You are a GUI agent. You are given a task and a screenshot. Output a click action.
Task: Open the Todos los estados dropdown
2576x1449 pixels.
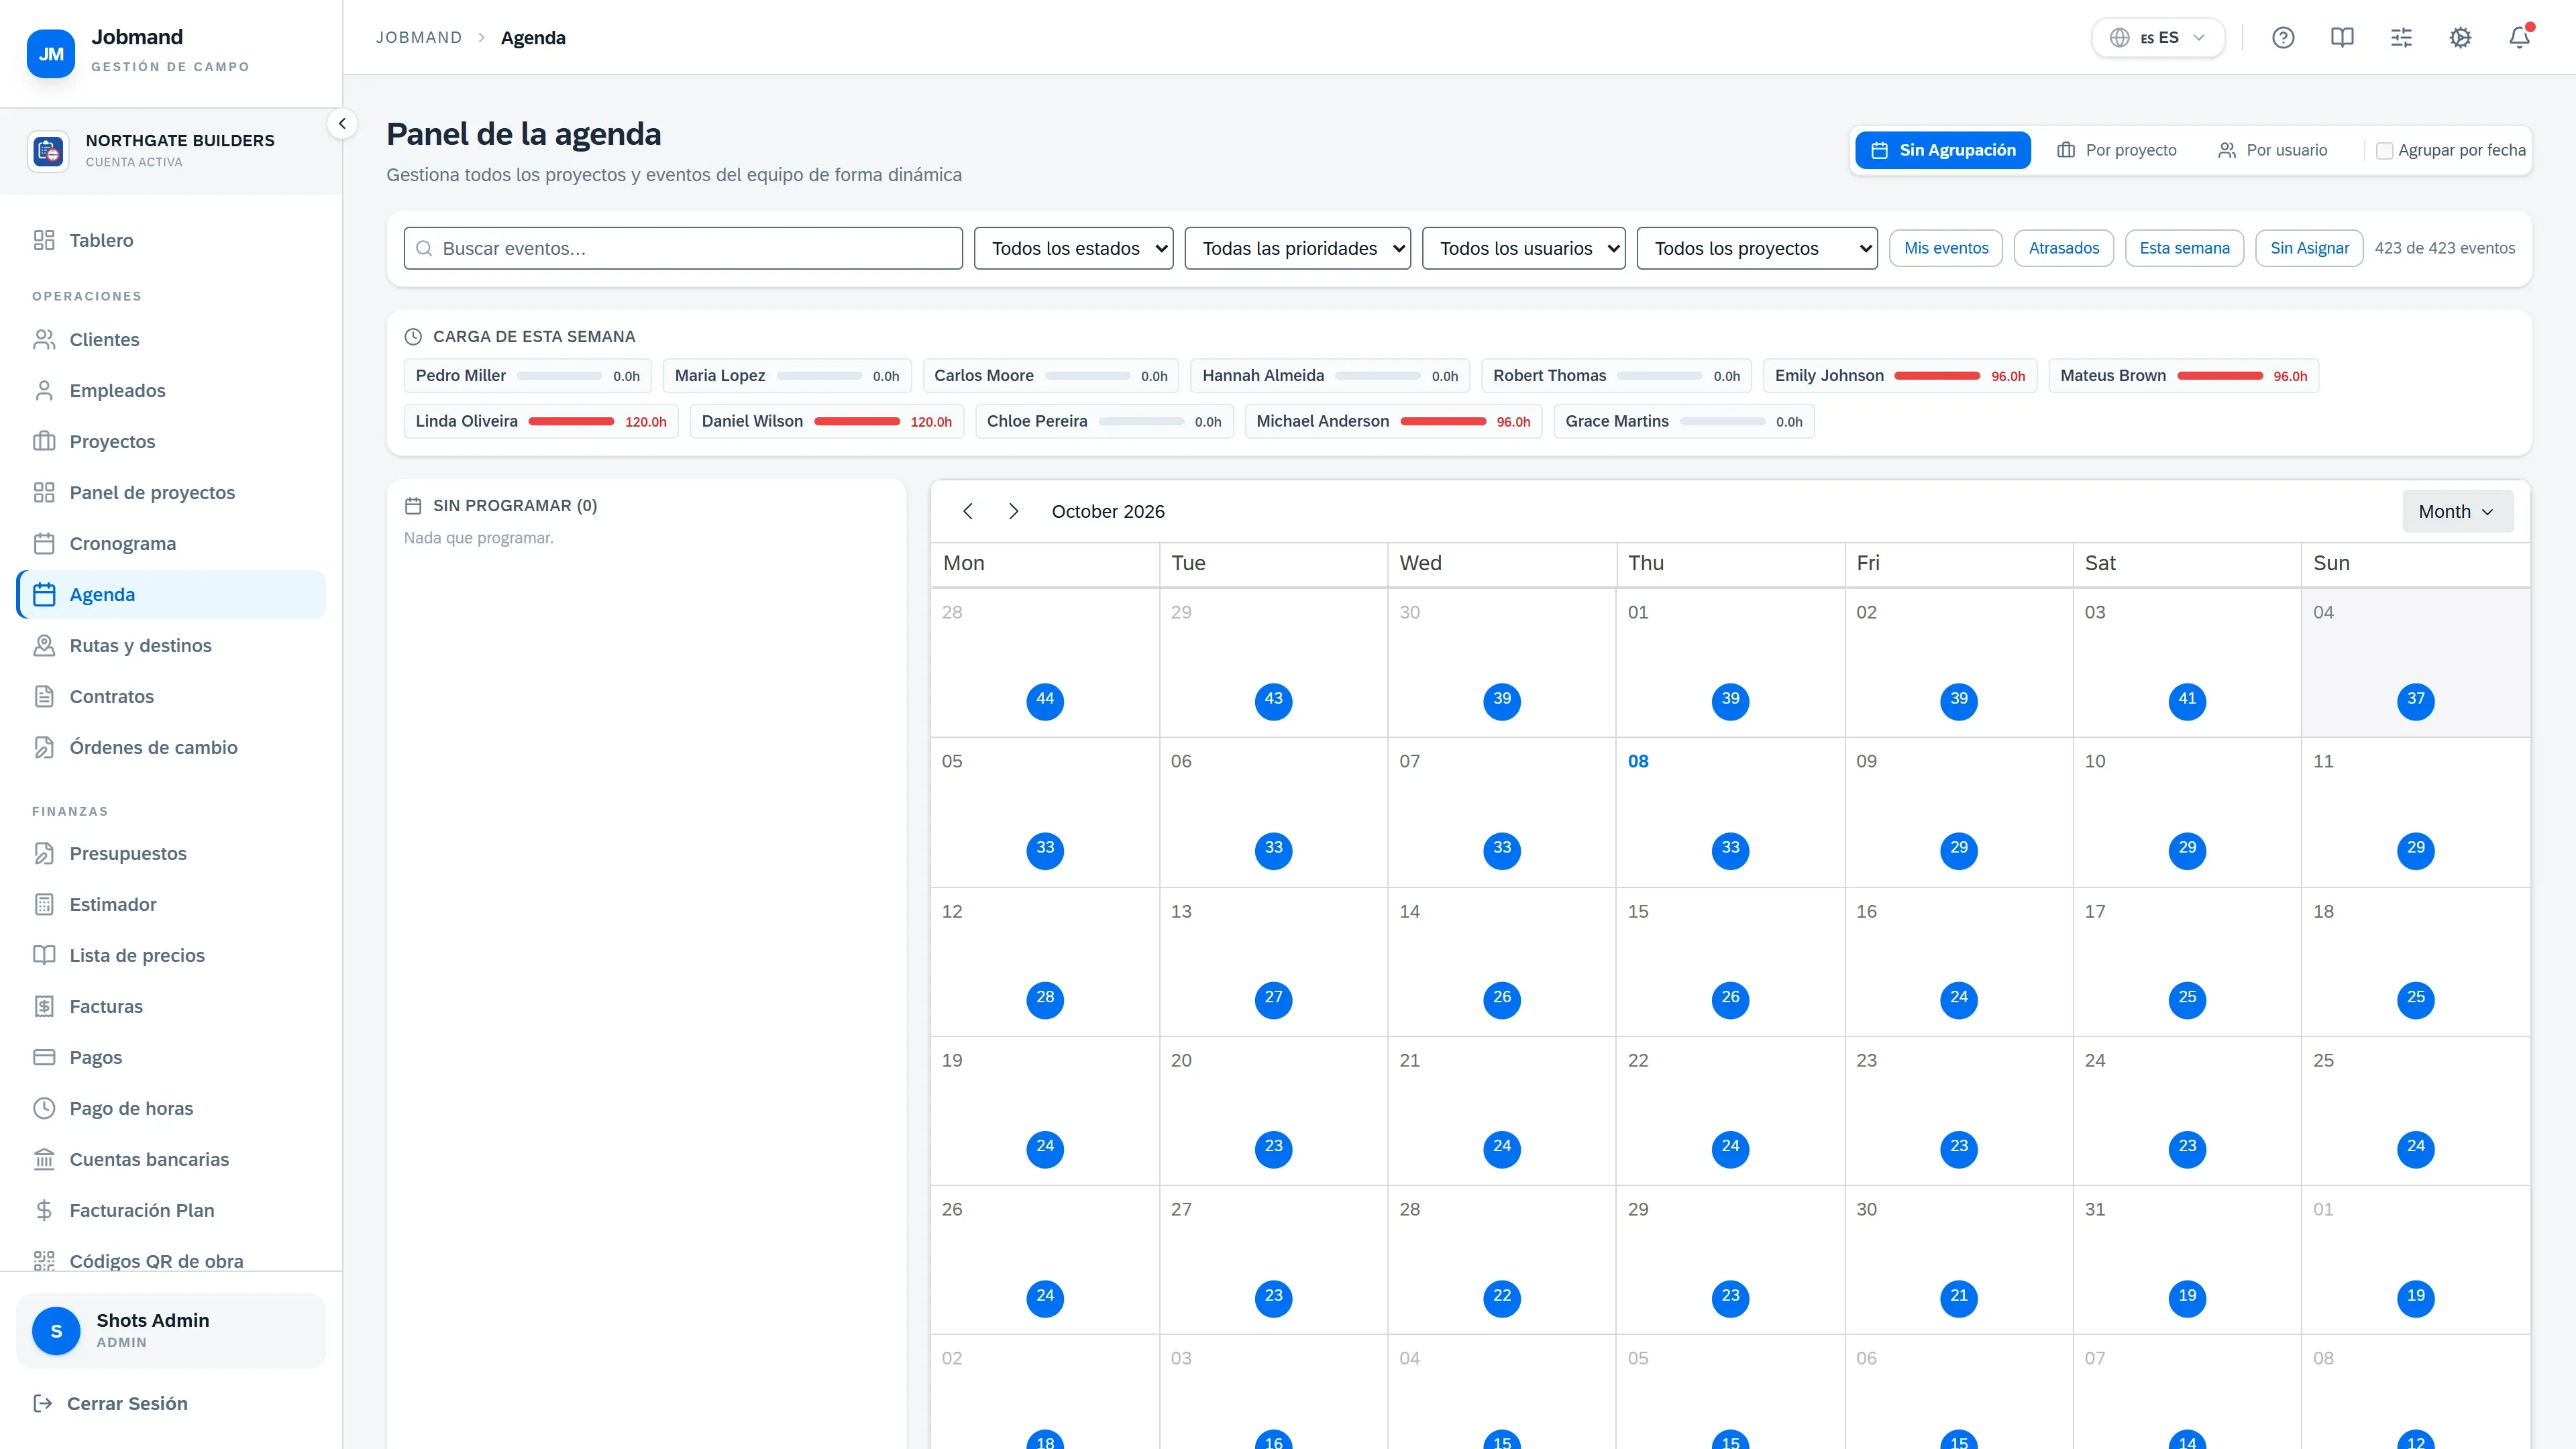point(1073,248)
